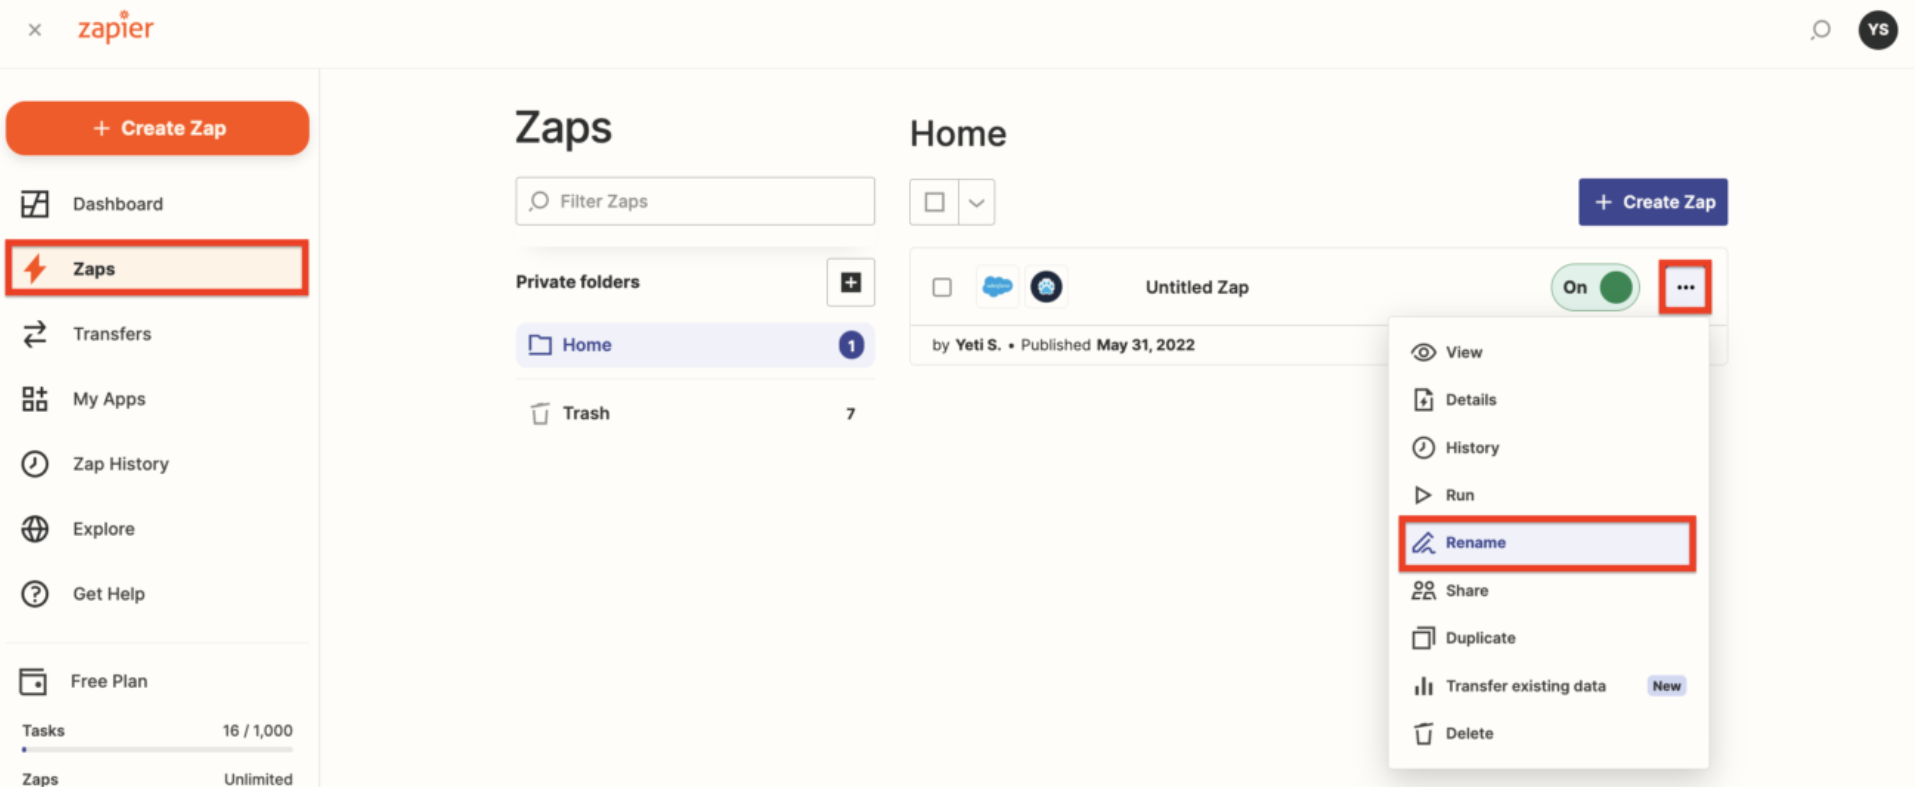The width and height of the screenshot is (1915, 787).
Task: Click the Dashboard grid icon
Action: click(x=35, y=204)
